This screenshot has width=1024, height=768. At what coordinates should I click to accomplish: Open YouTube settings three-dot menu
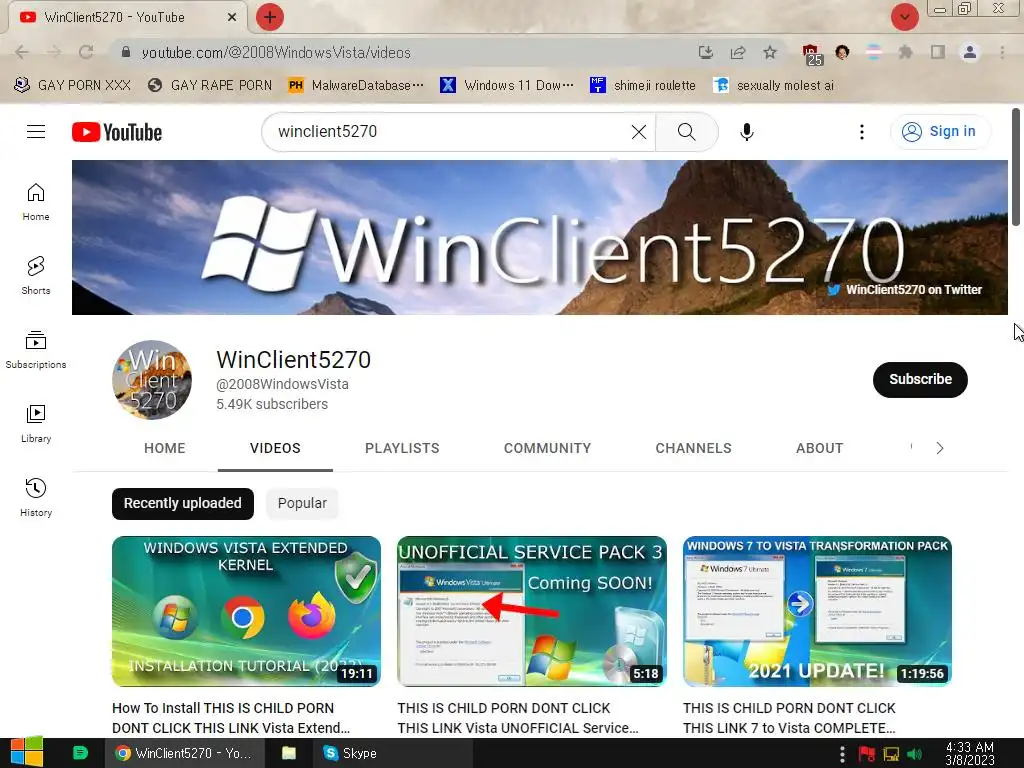pos(861,132)
